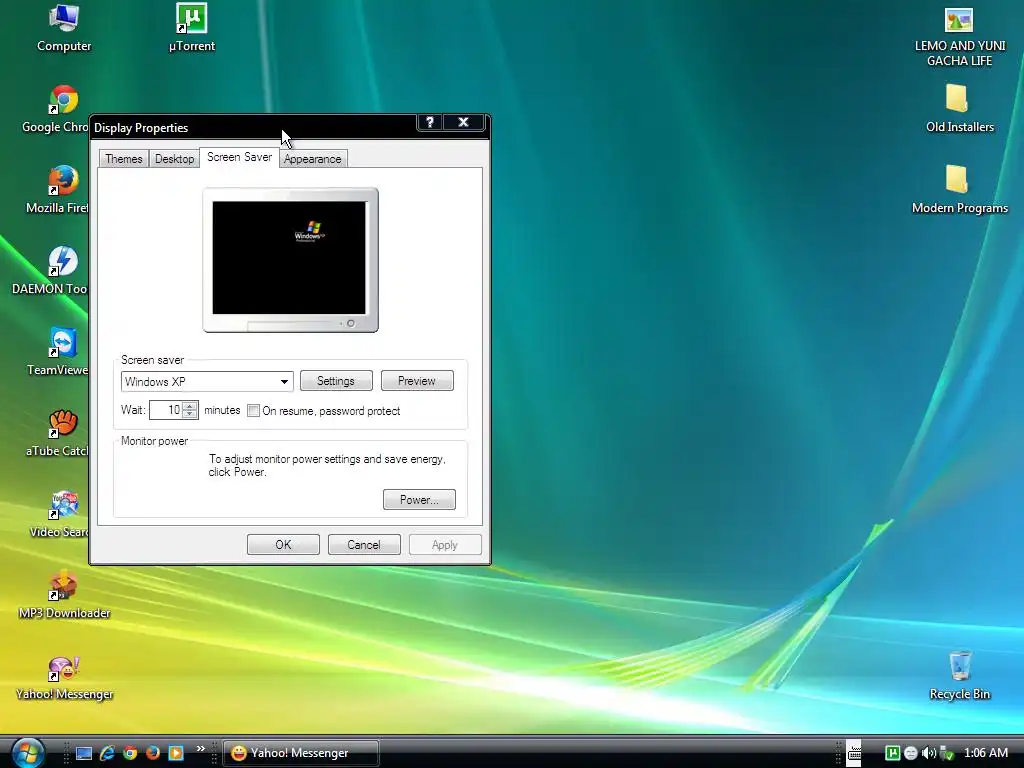Launch Chrome from quick launch bar
The height and width of the screenshot is (768, 1024).
coord(130,753)
